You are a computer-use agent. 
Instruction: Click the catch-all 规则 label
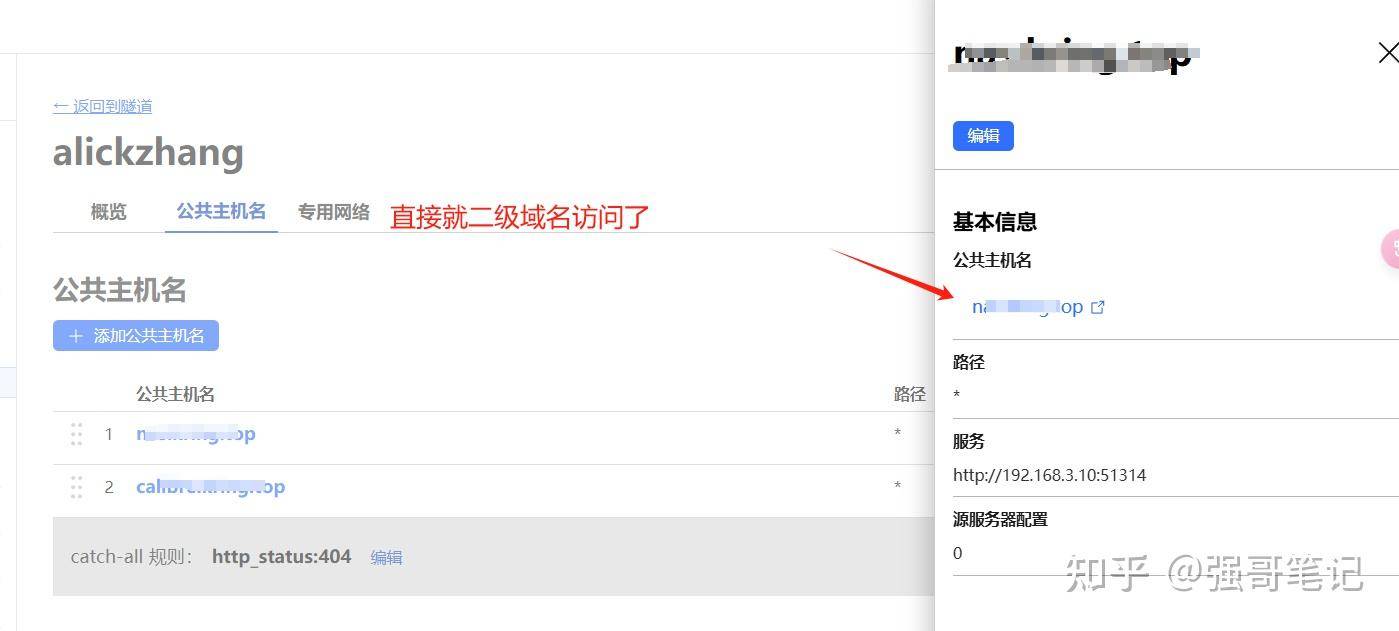click(132, 557)
